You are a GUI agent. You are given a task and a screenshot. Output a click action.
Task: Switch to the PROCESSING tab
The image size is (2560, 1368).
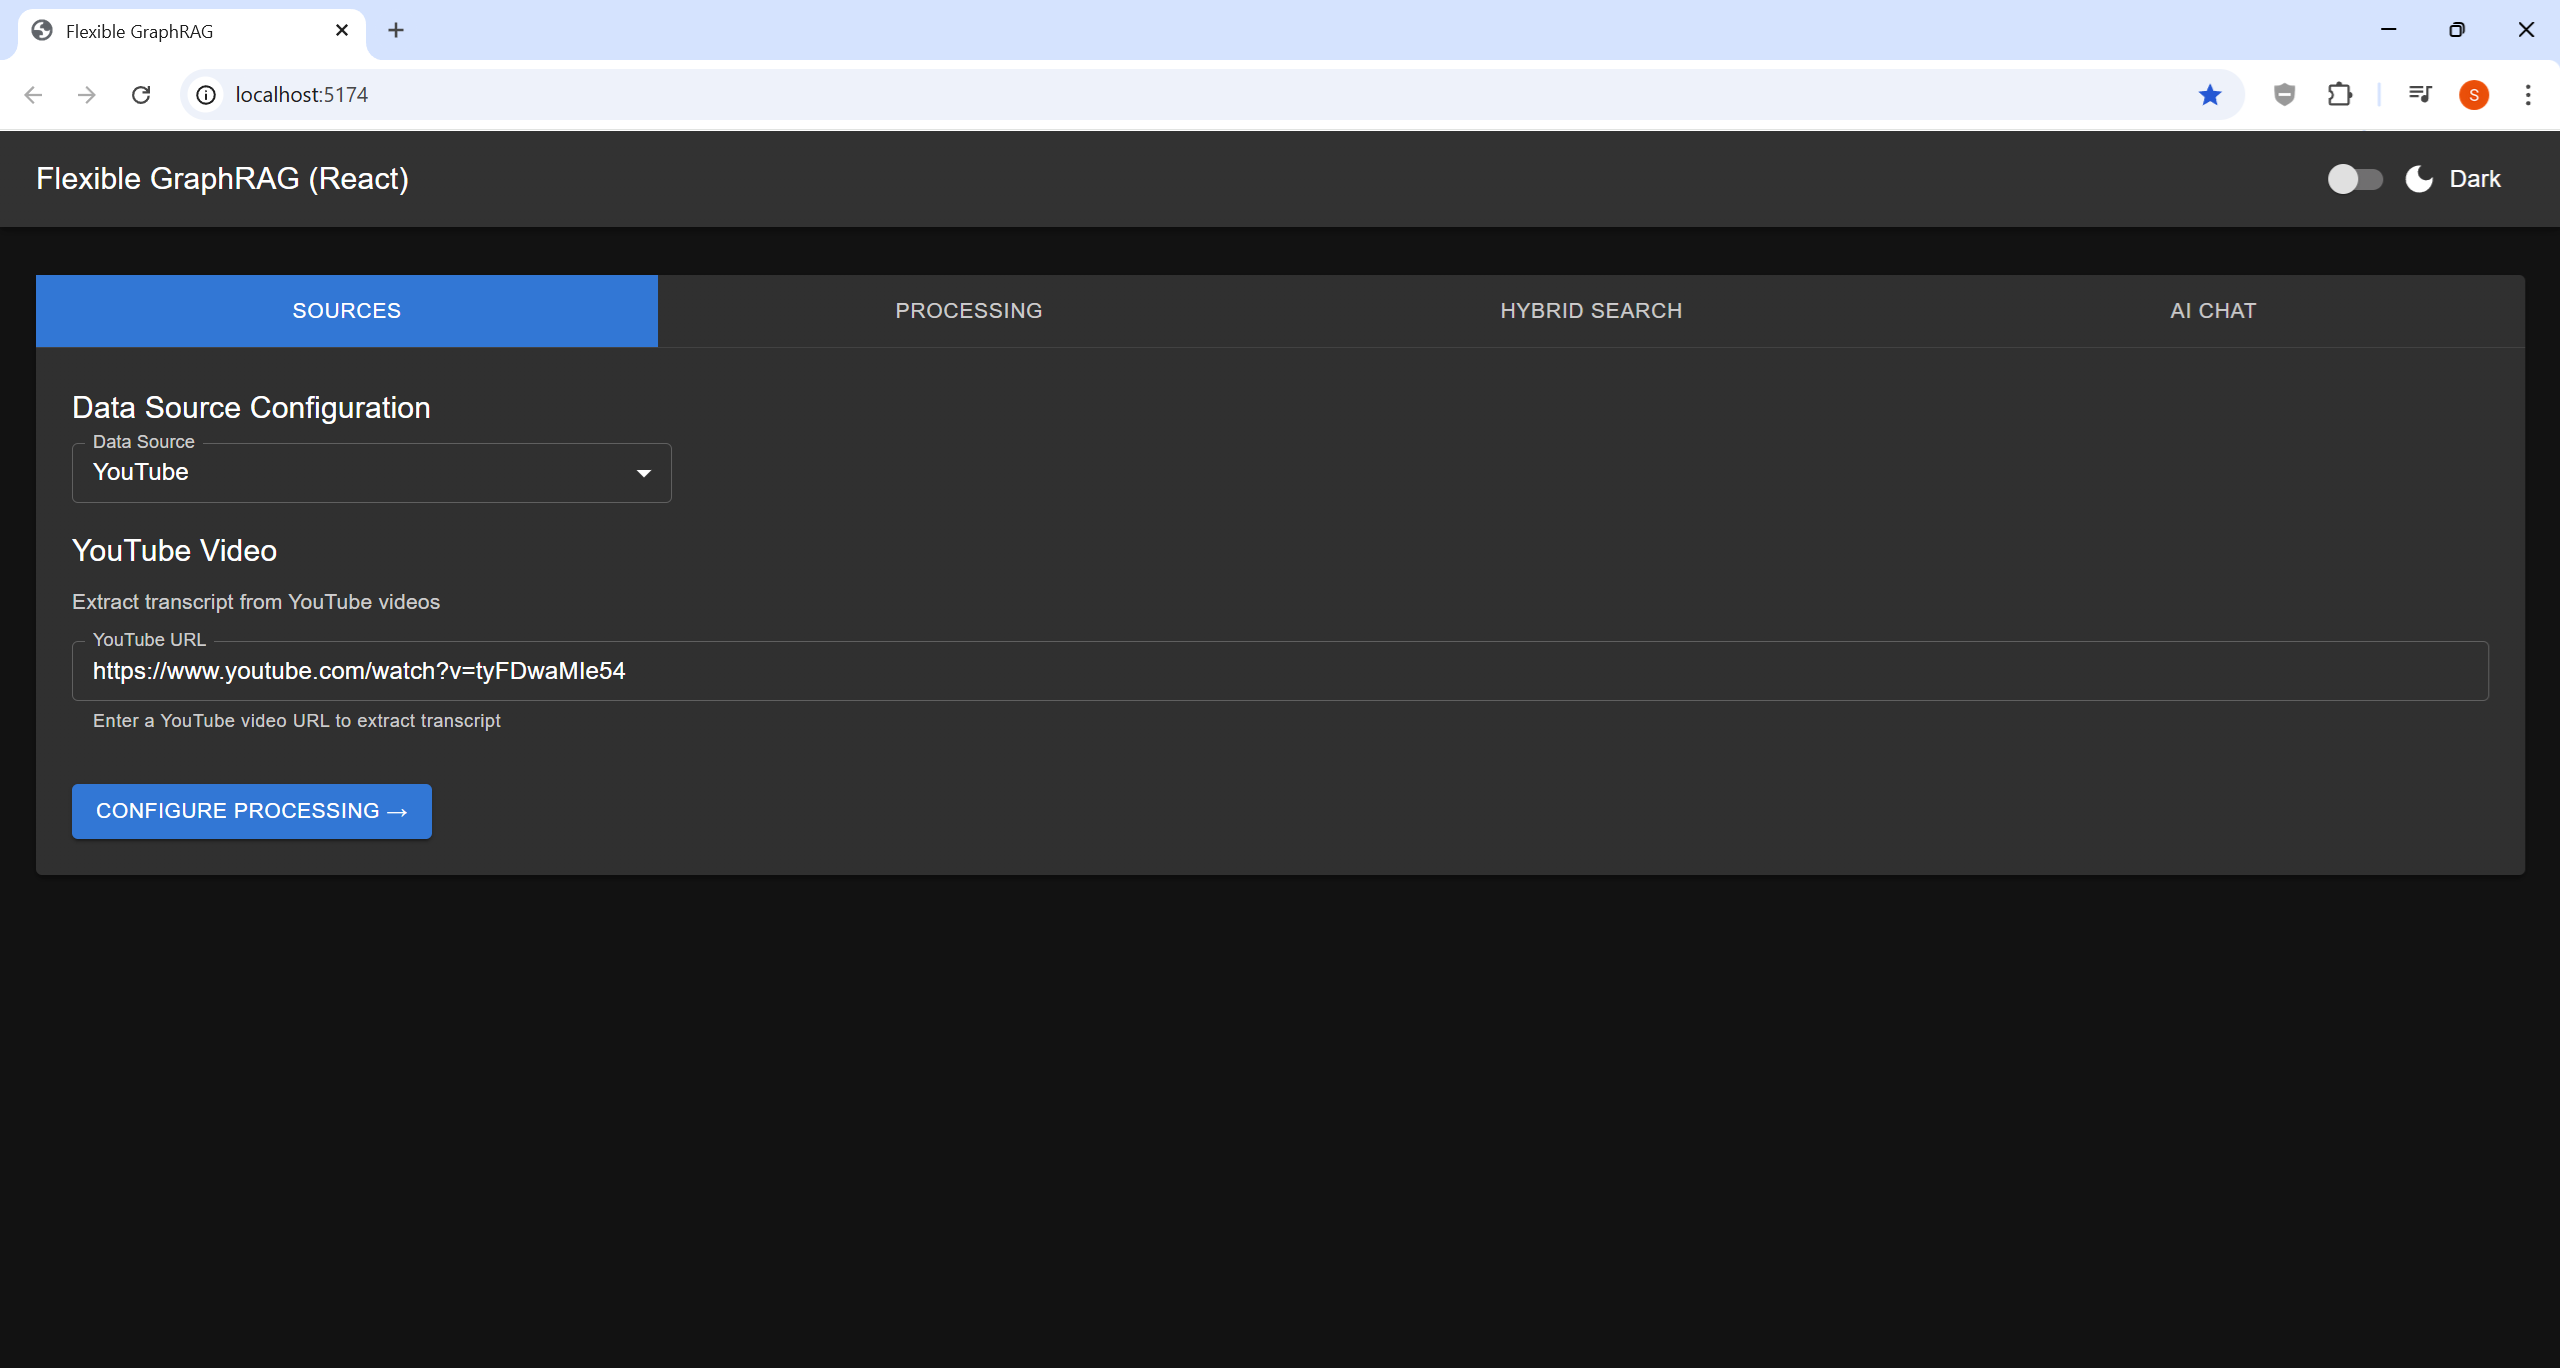coord(968,310)
